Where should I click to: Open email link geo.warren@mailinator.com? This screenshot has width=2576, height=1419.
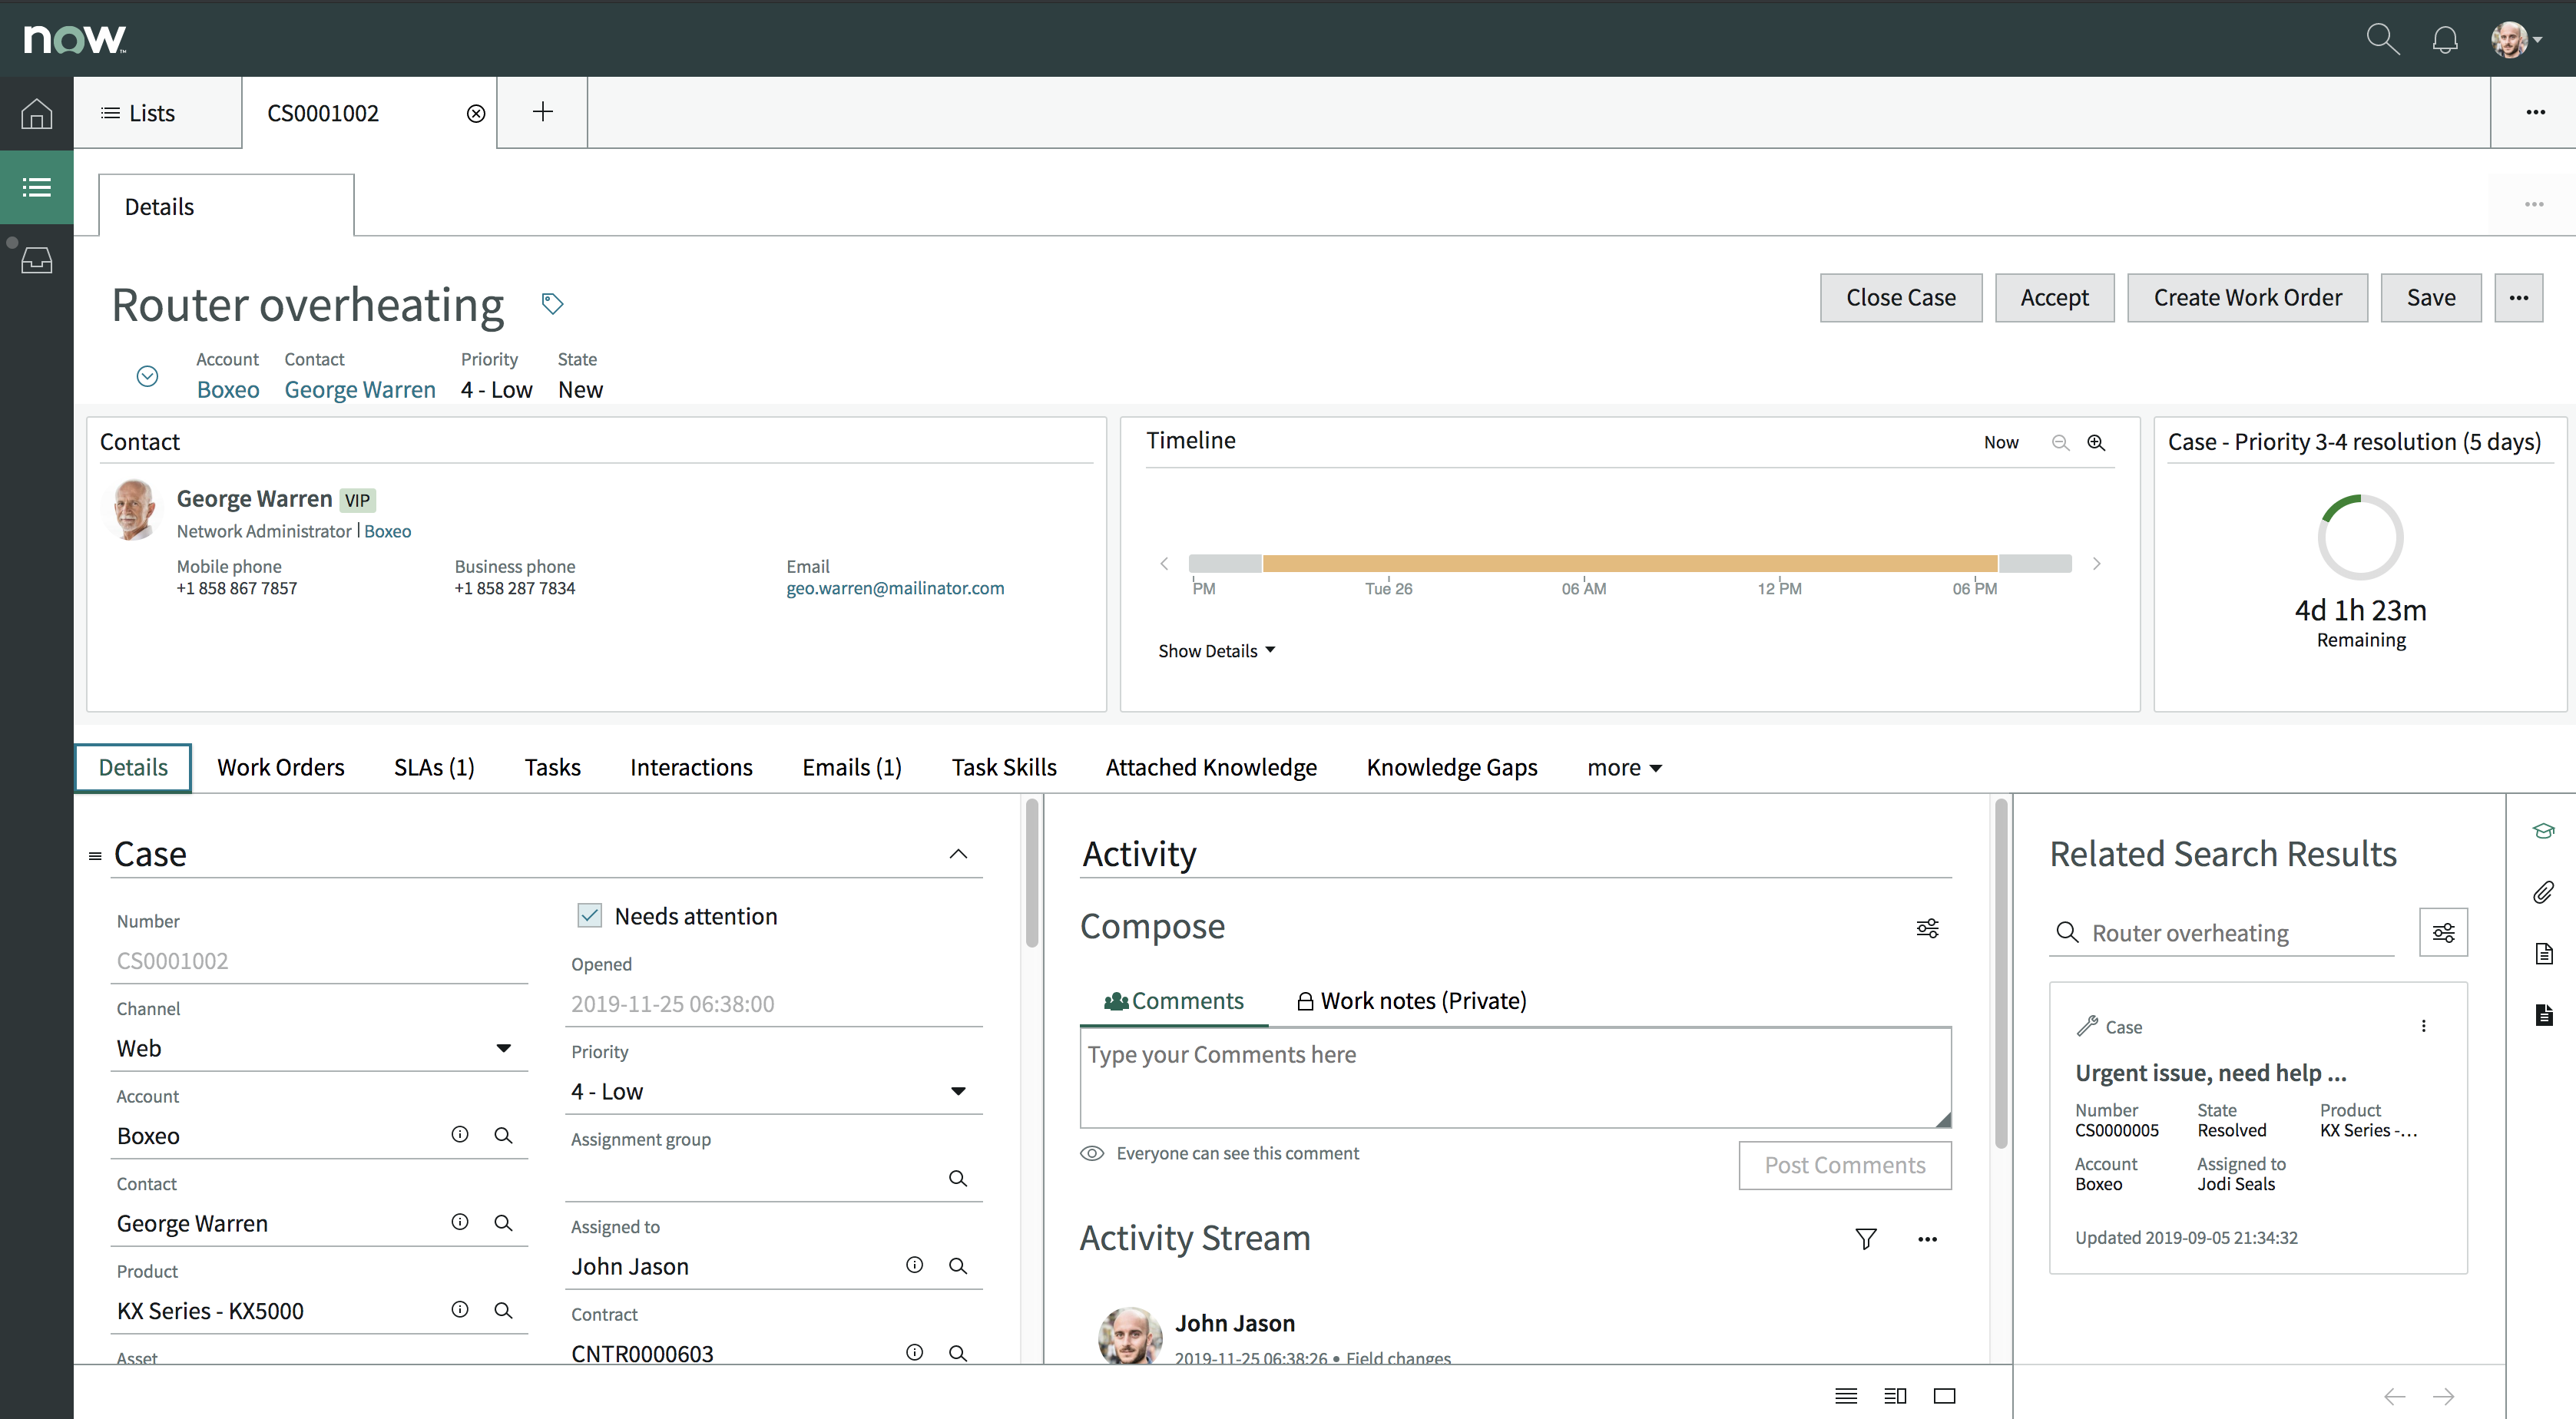tap(895, 588)
